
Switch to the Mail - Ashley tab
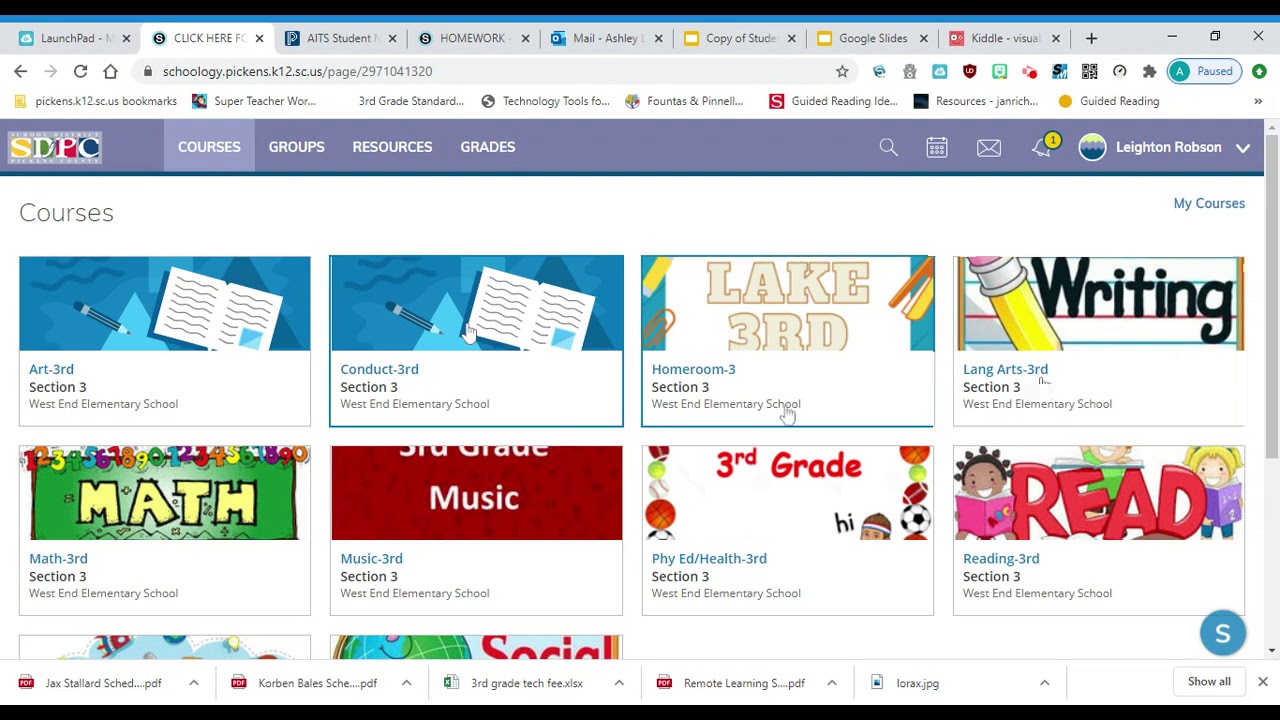point(605,38)
